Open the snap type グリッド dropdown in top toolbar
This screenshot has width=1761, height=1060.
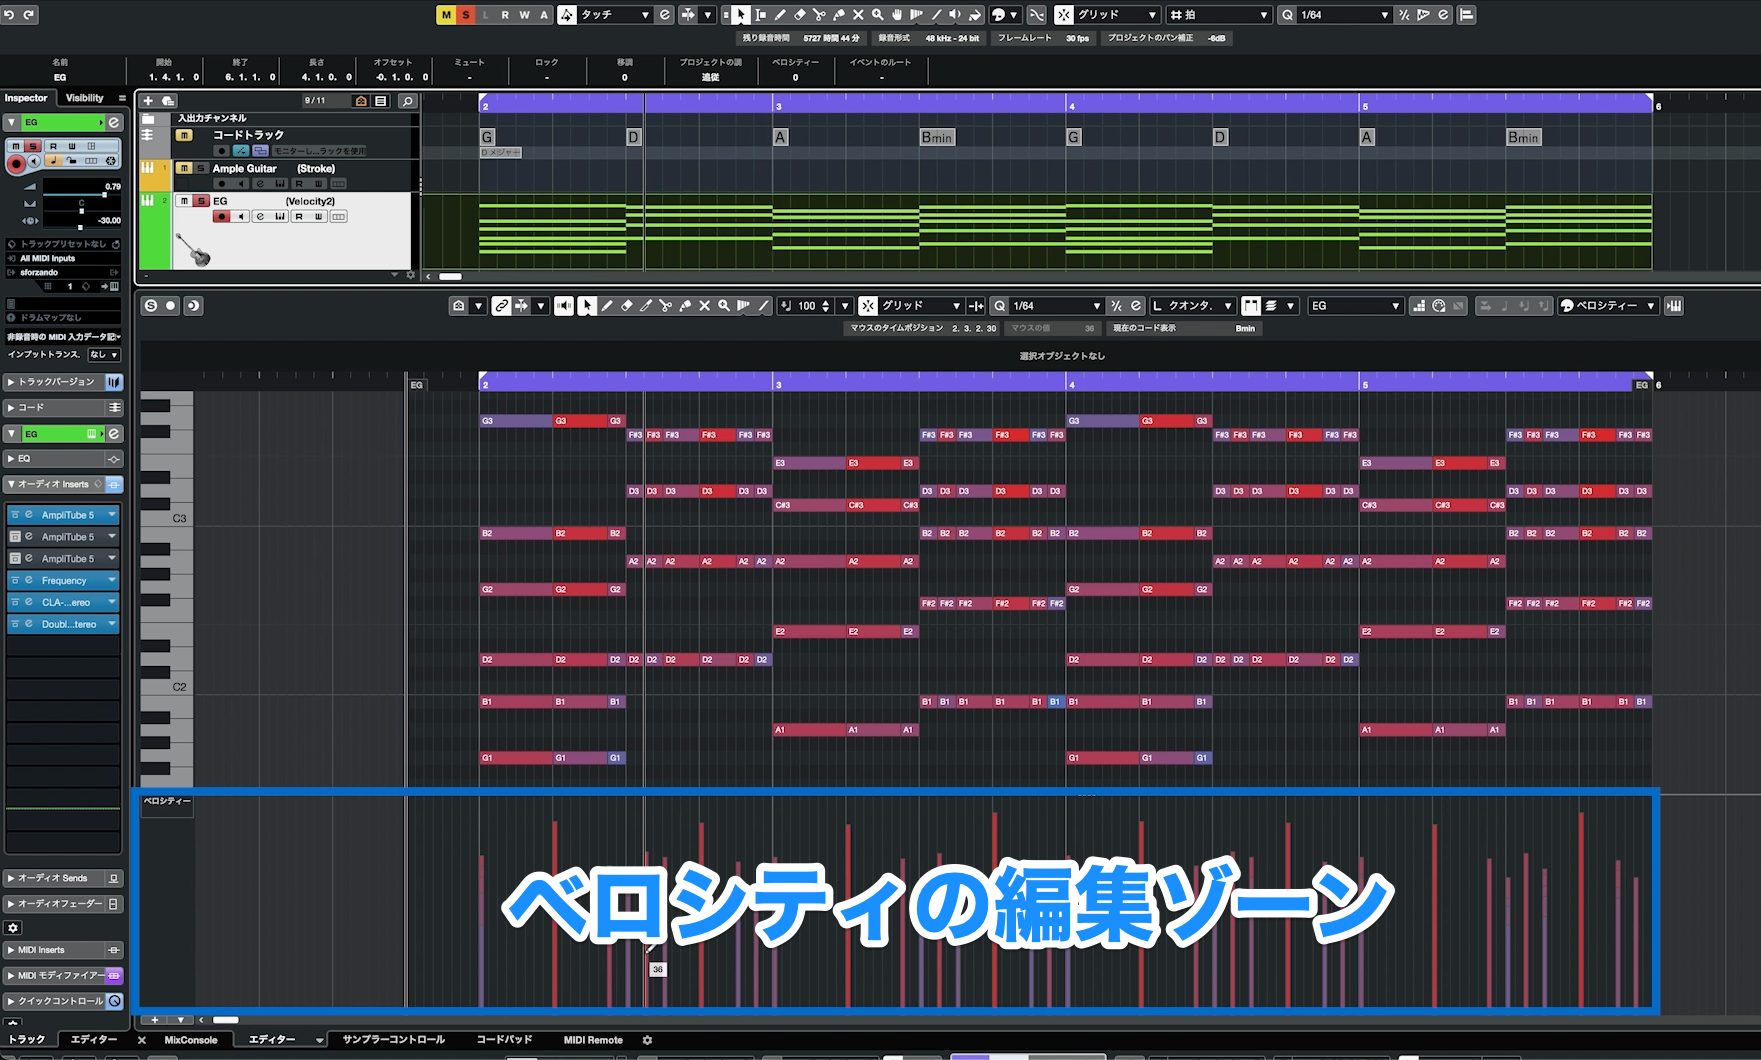(1116, 15)
